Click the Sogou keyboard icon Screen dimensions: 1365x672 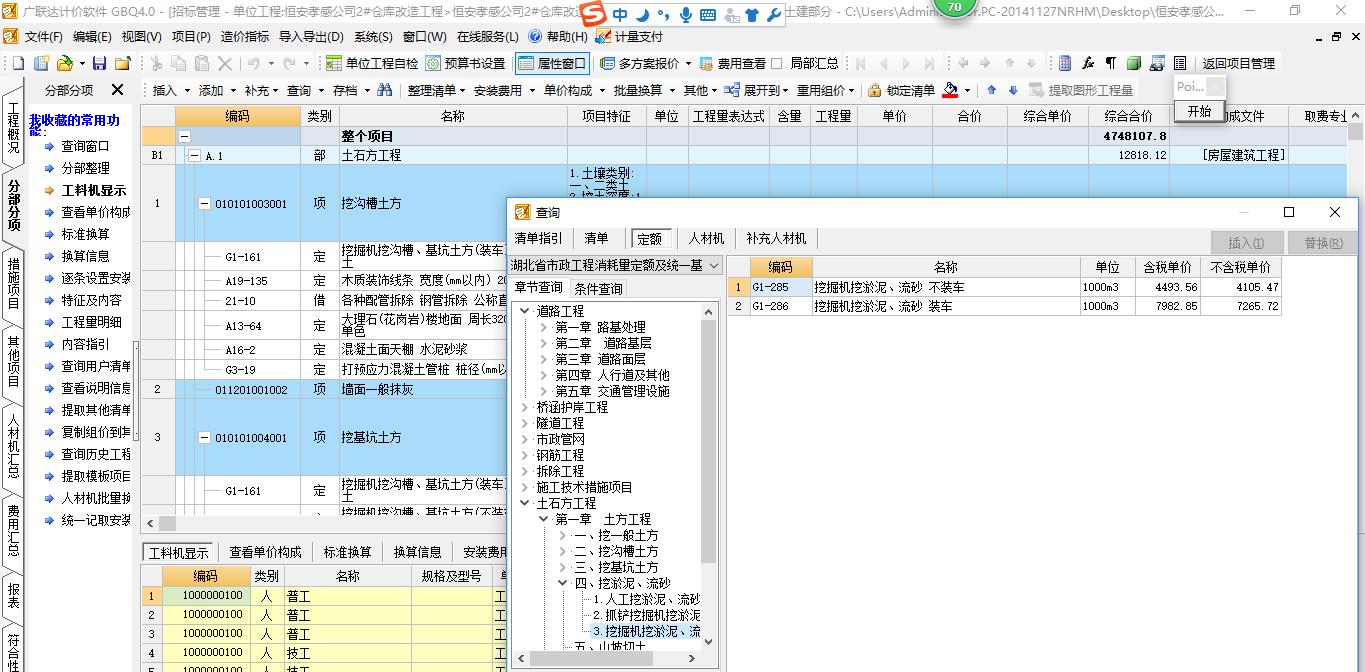tap(707, 15)
